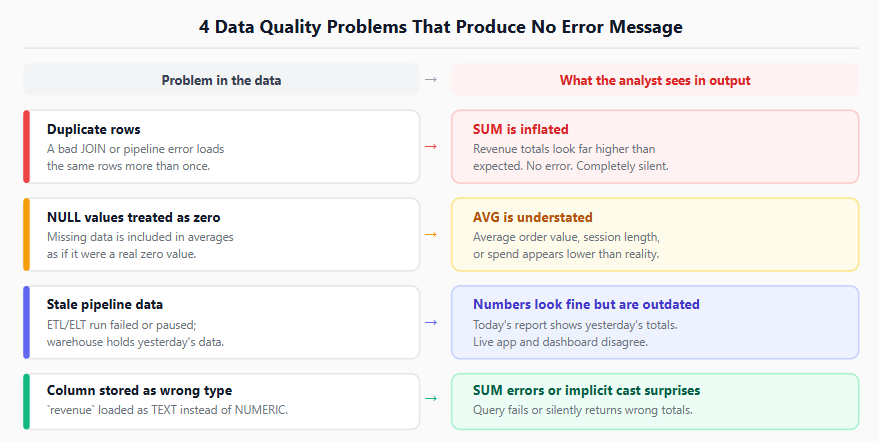Click the gray arrow between column headers

tap(431, 80)
